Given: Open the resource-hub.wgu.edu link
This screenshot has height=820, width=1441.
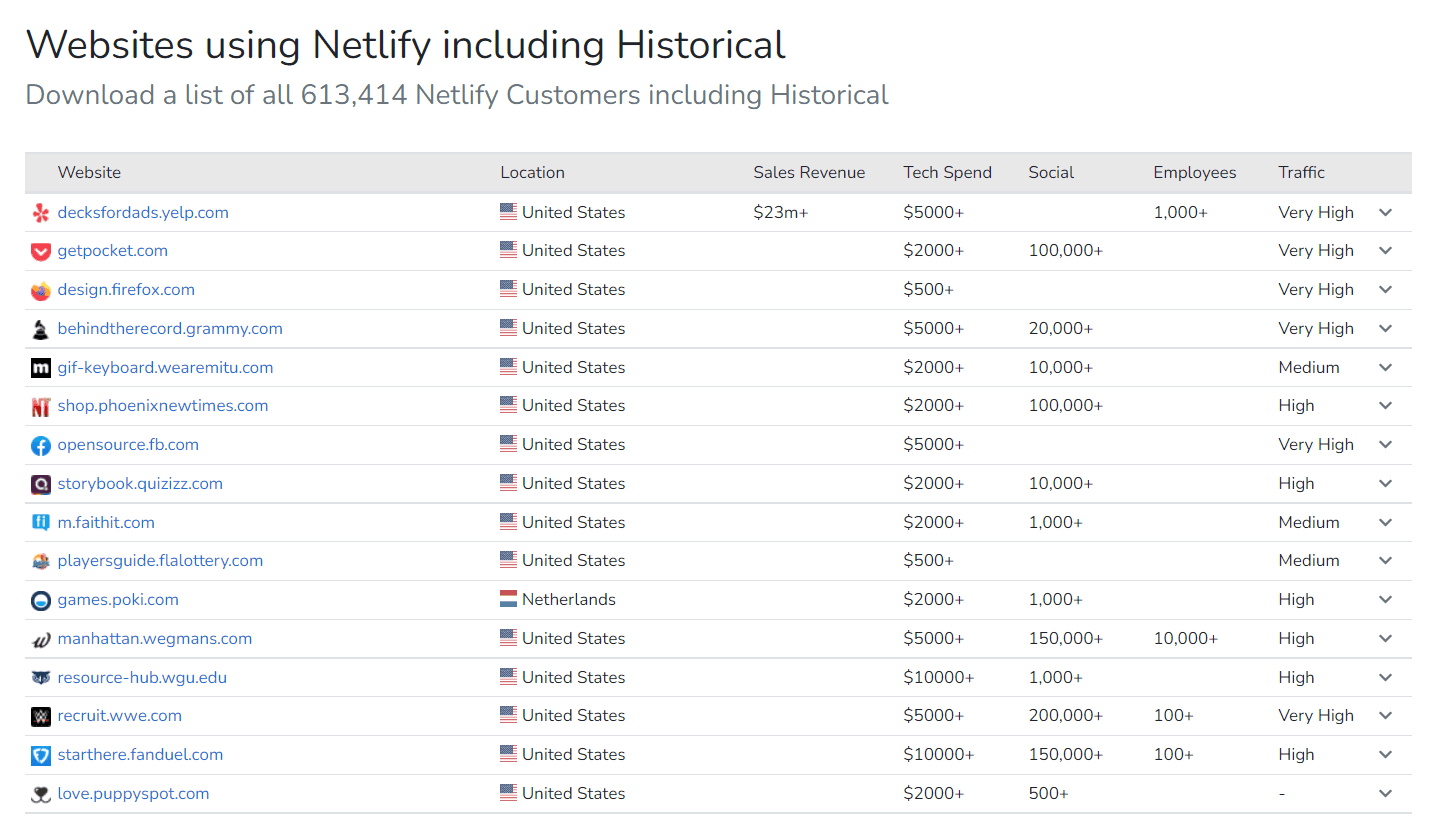Looking at the screenshot, I should pyautogui.click(x=142, y=677).
